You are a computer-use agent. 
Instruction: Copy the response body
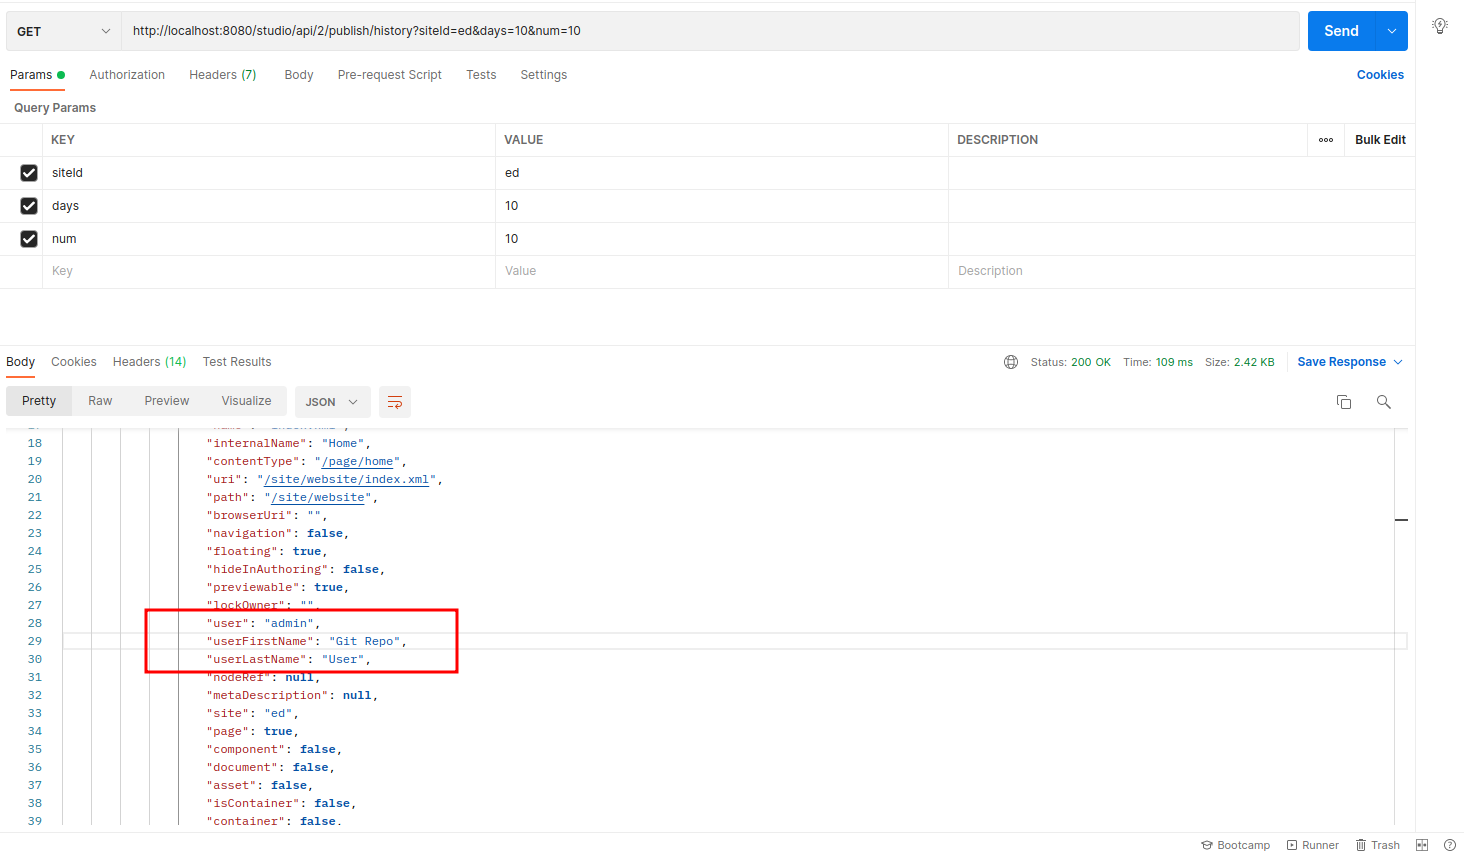coord(1343,401)
